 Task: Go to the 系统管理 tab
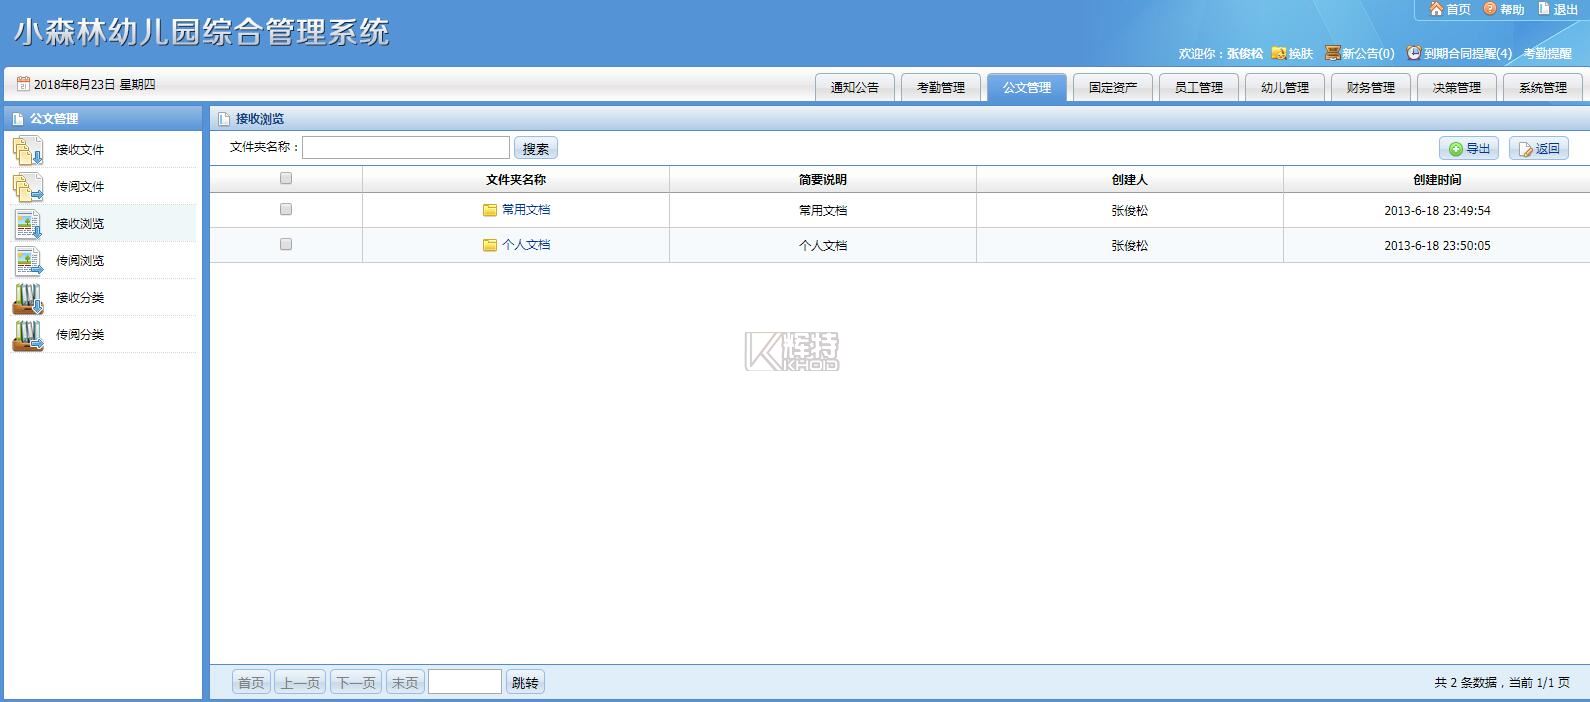(x=1542, y=88)
